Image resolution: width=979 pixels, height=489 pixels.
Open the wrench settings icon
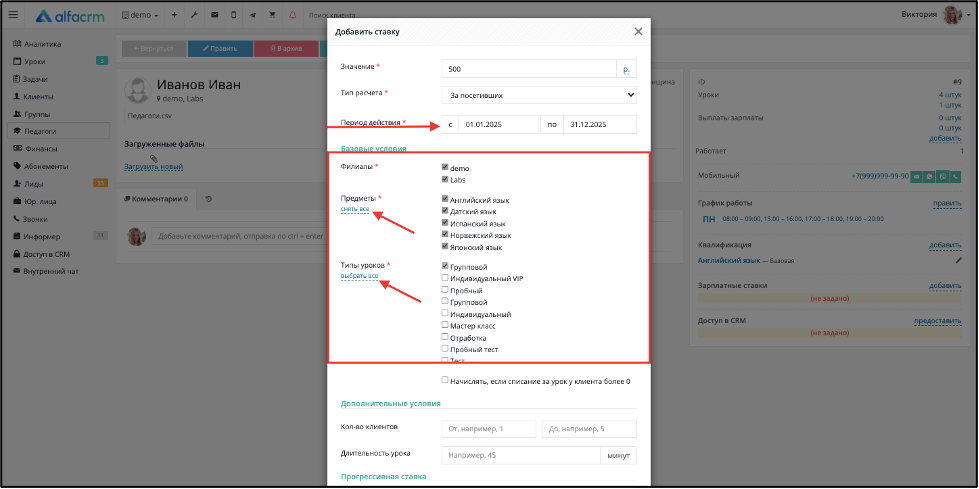point(194,14)
